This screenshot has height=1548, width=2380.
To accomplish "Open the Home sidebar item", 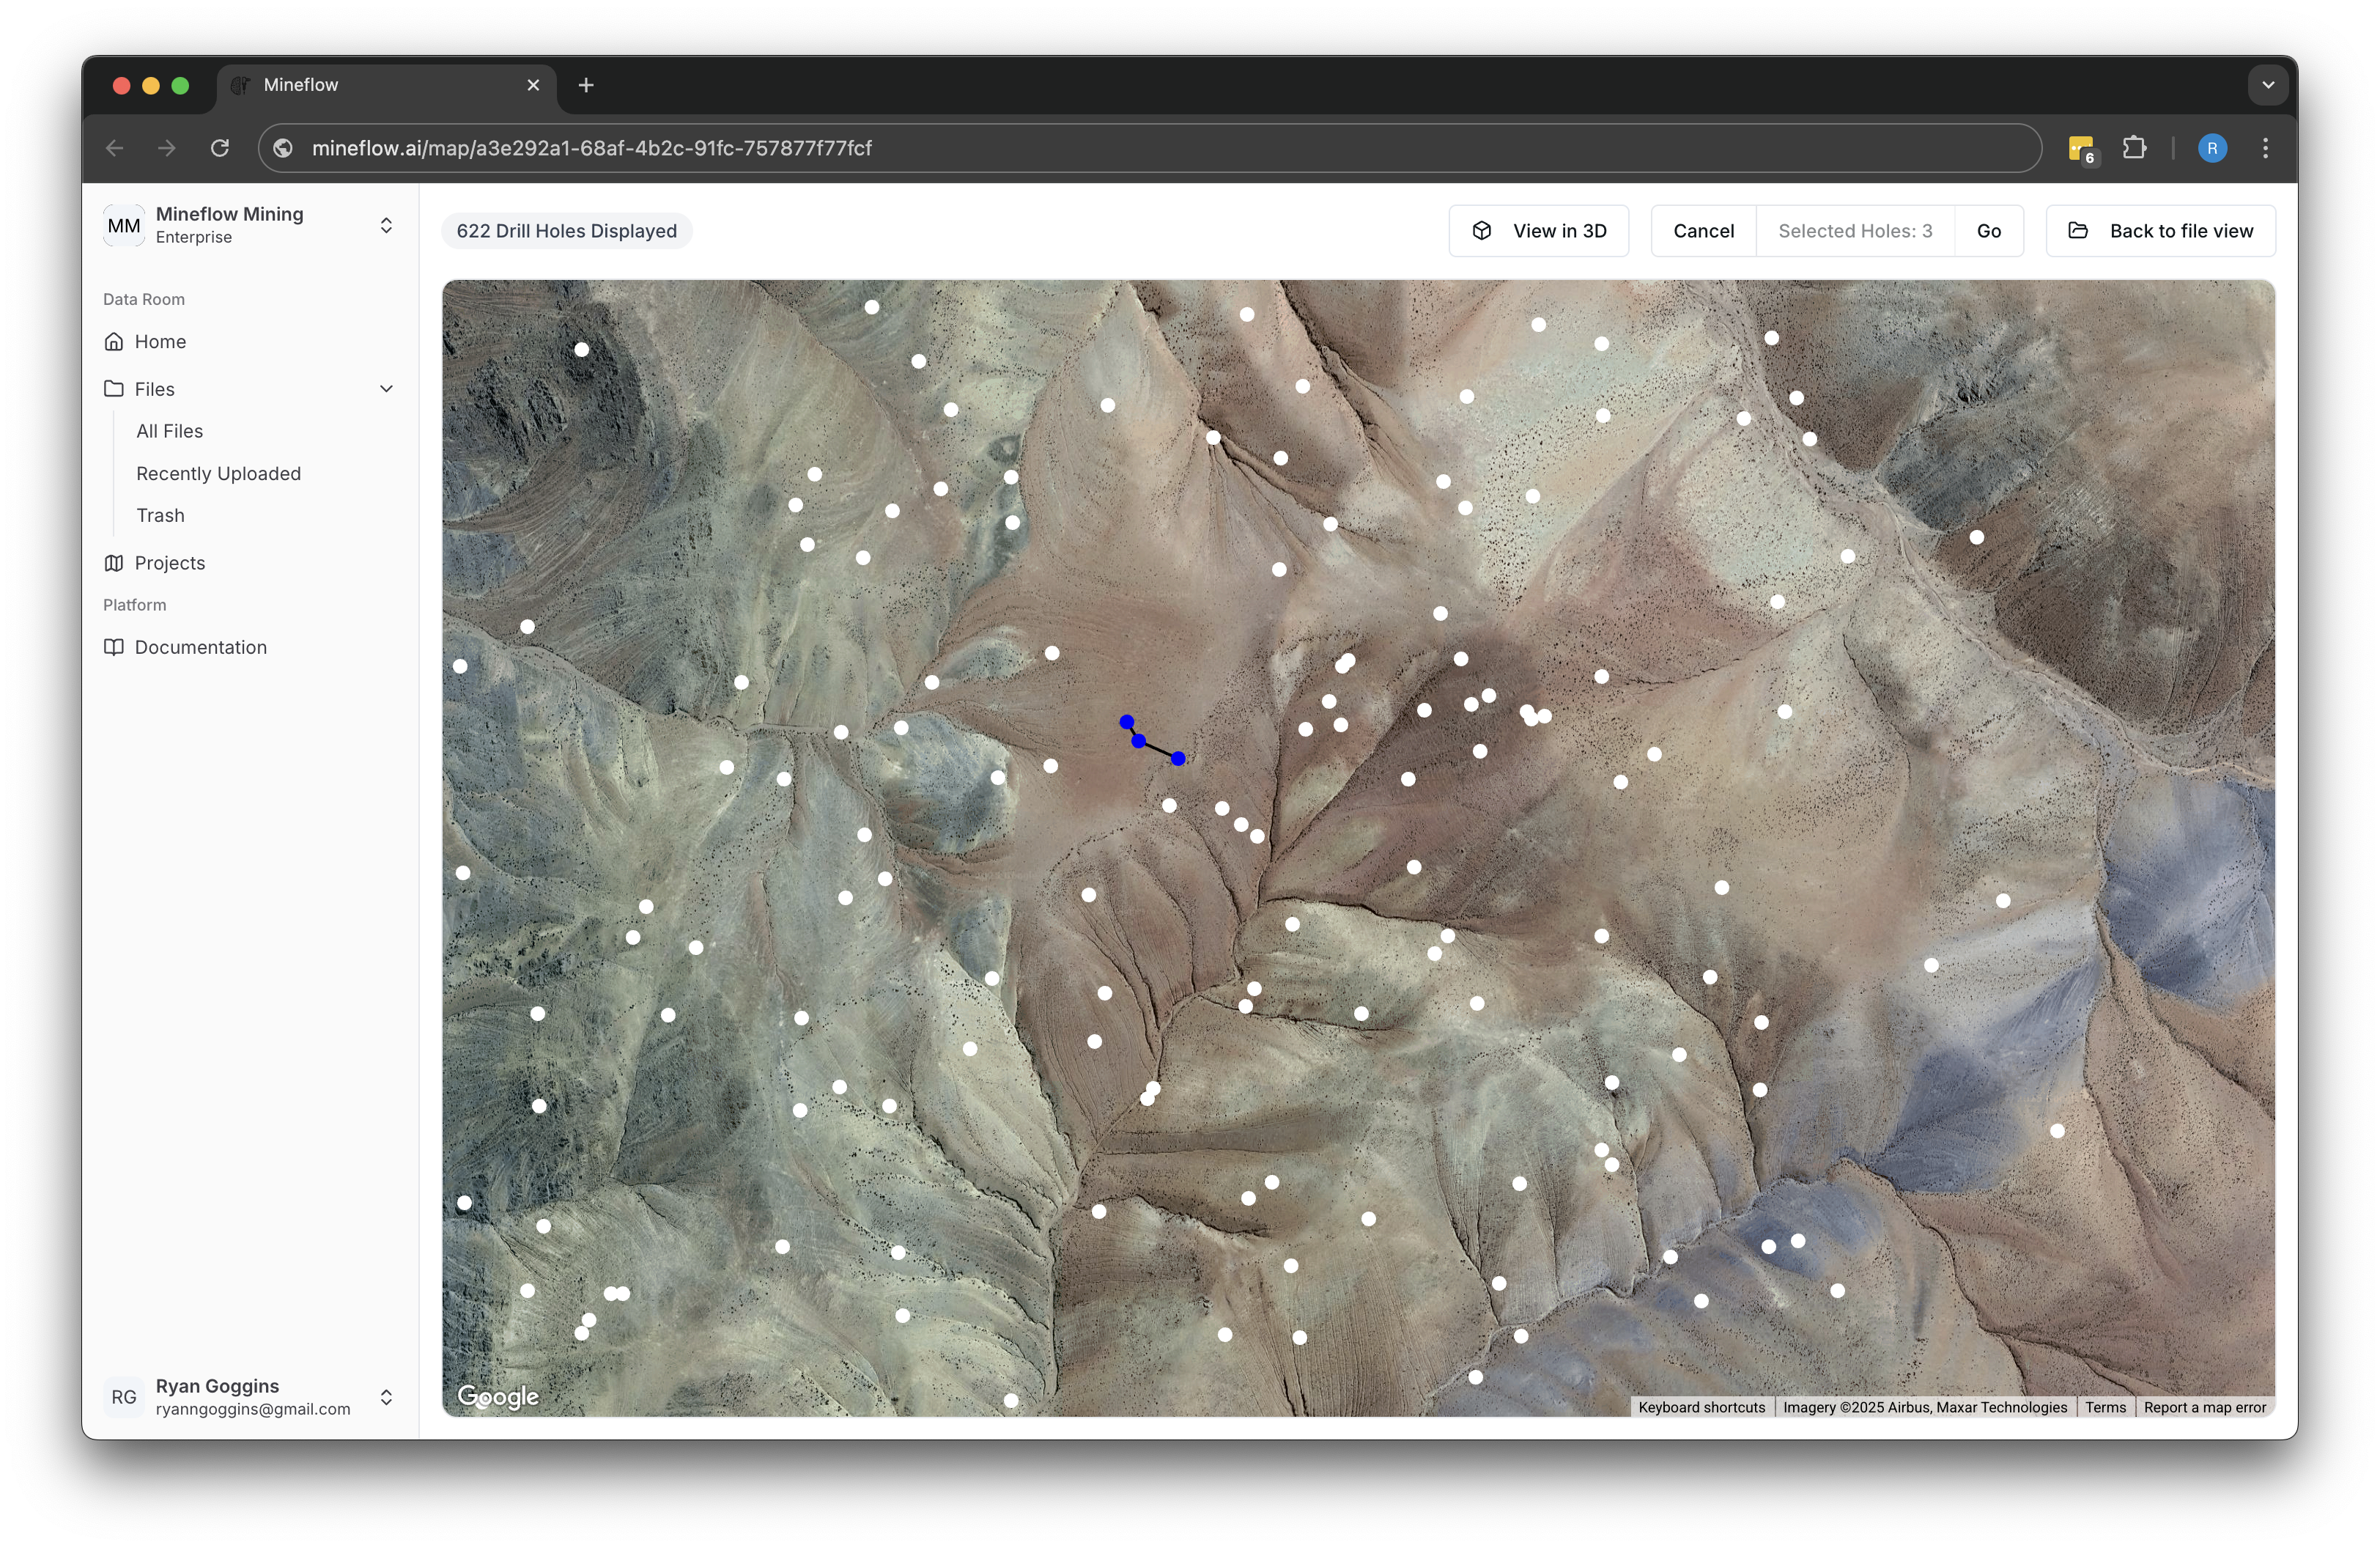I will coord(160,342).
